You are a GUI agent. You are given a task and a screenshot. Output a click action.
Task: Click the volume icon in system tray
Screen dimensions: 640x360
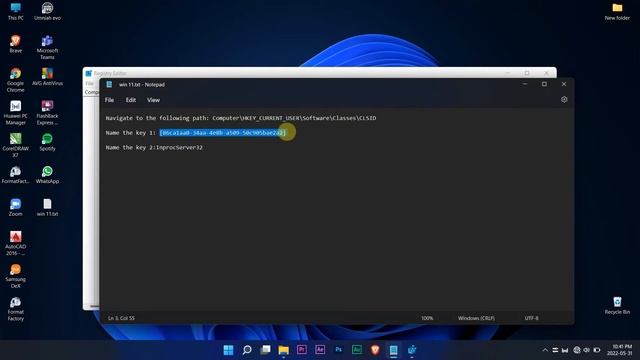click(587, 350)
